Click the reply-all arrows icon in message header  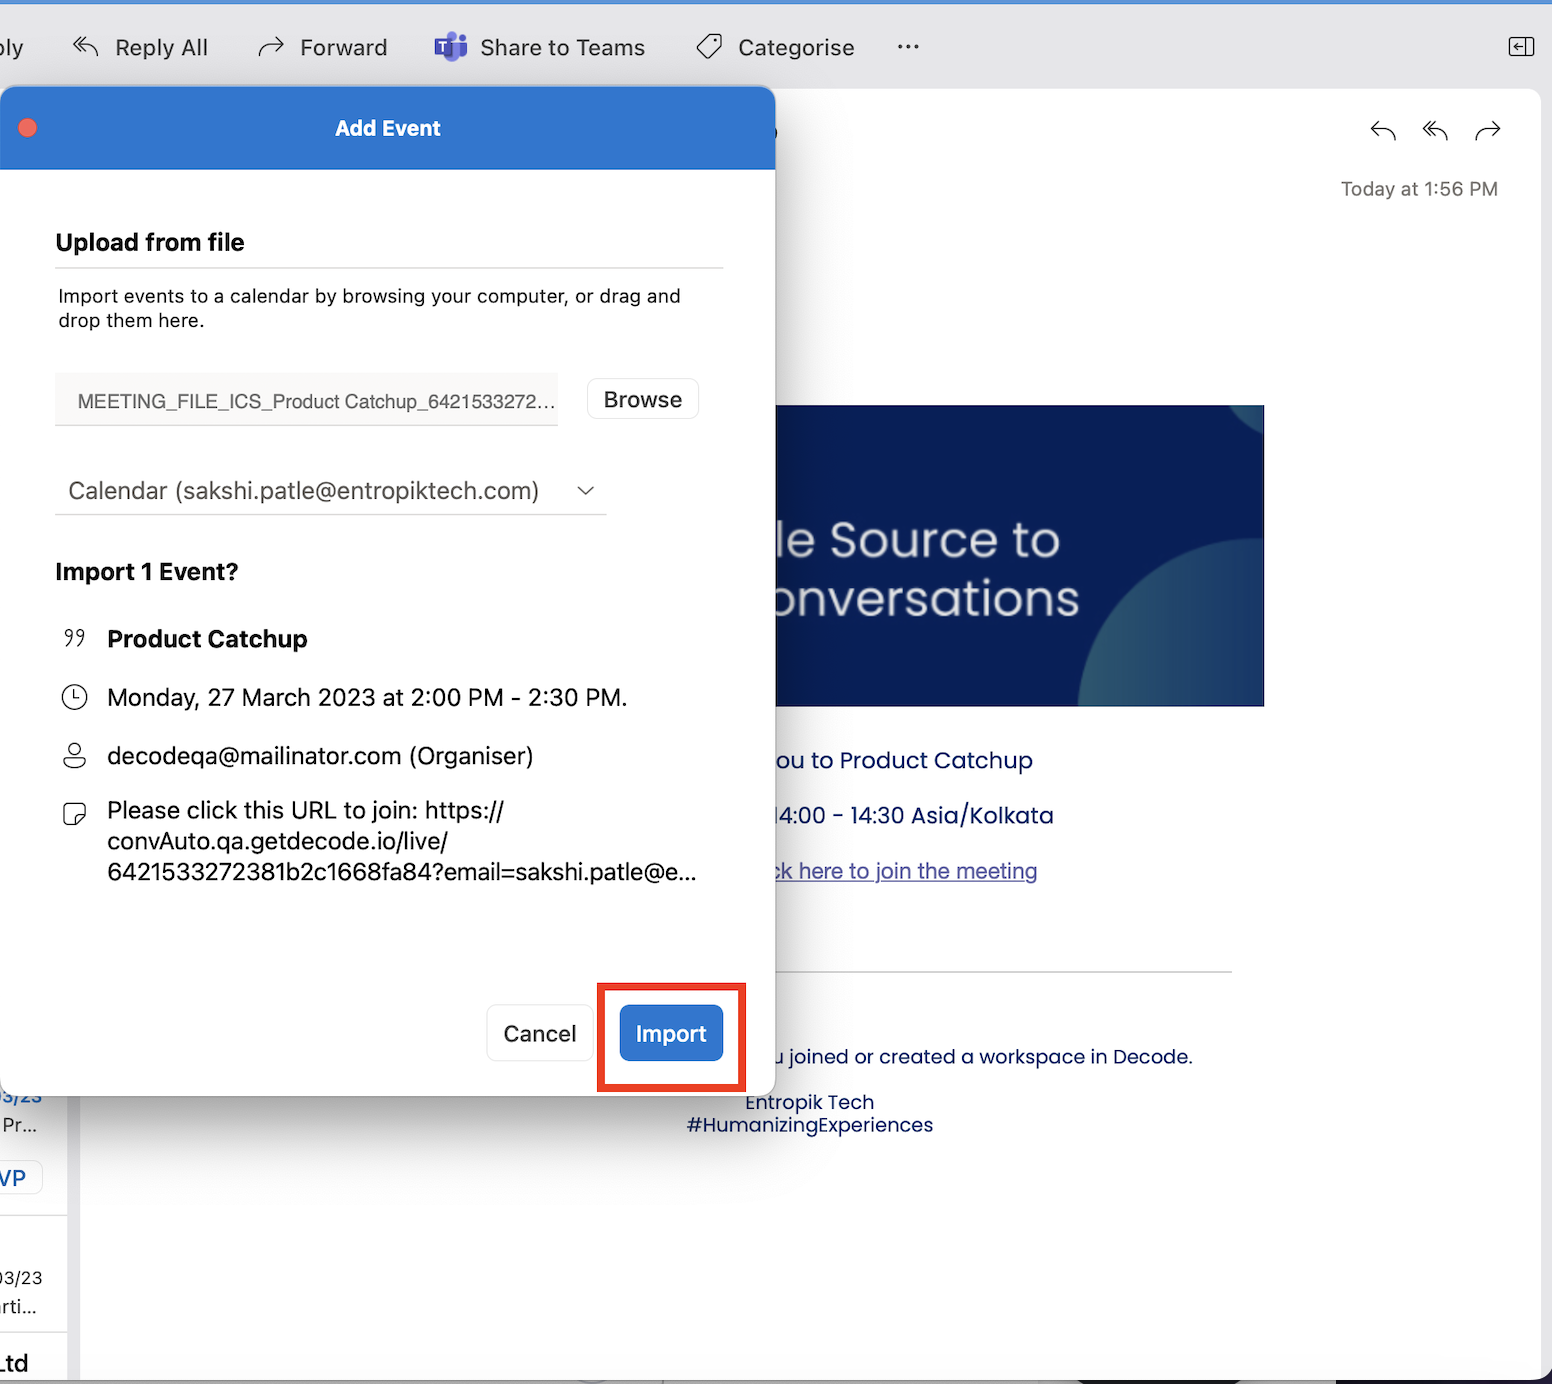(1435, 131)
